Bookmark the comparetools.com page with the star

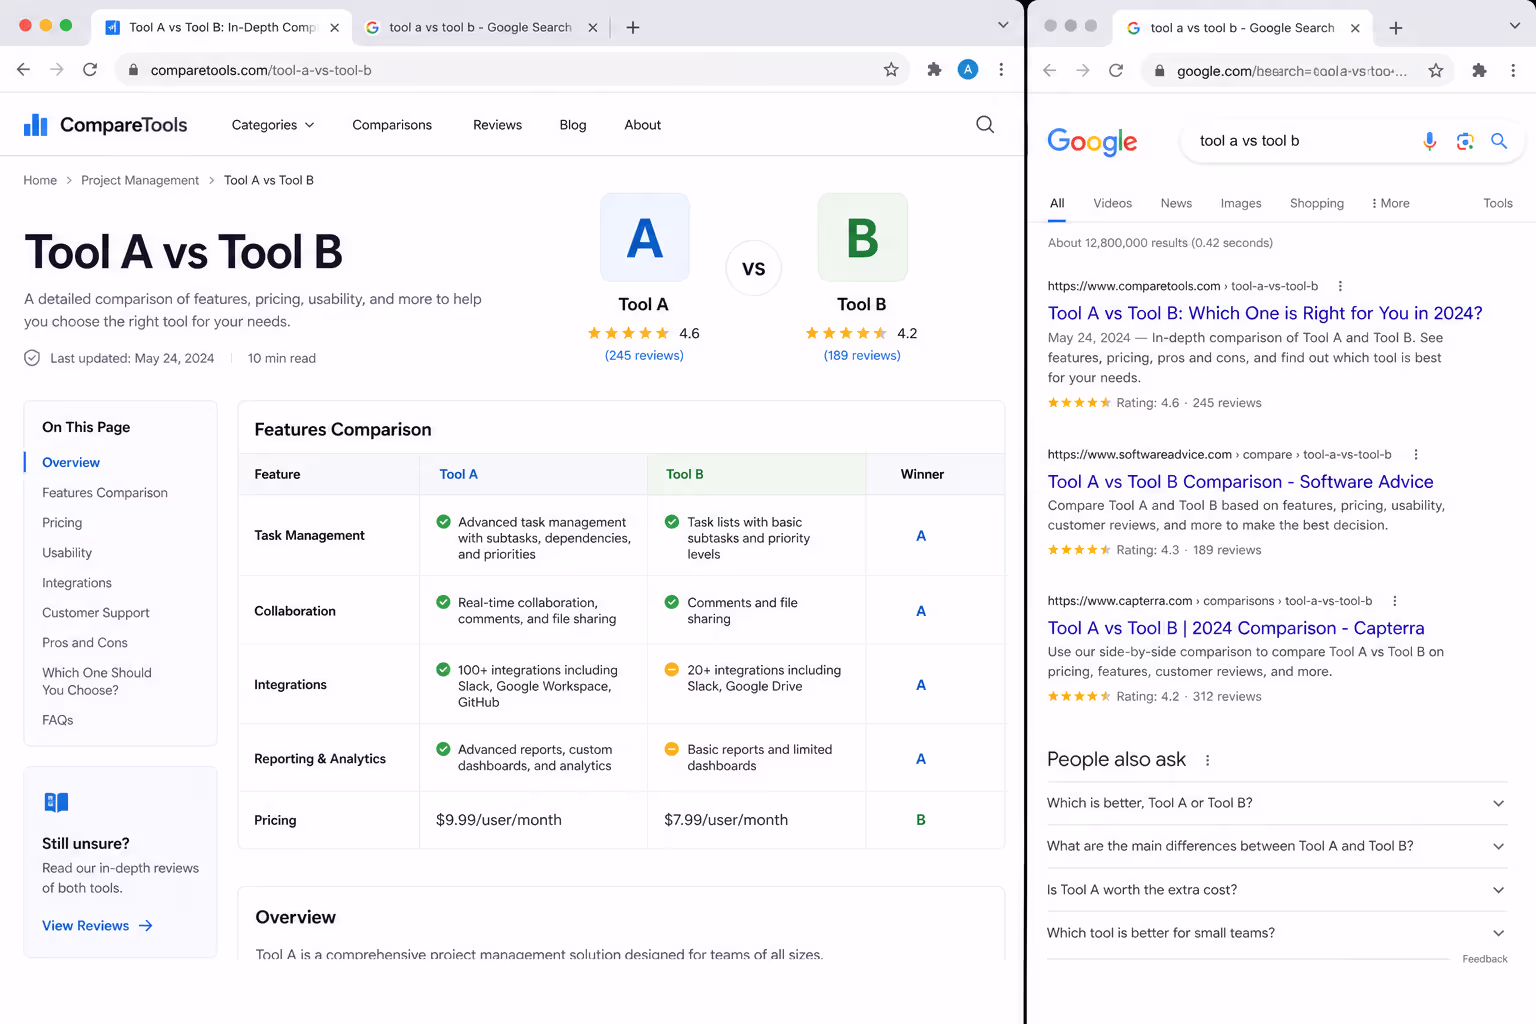[x=891, y=70]
